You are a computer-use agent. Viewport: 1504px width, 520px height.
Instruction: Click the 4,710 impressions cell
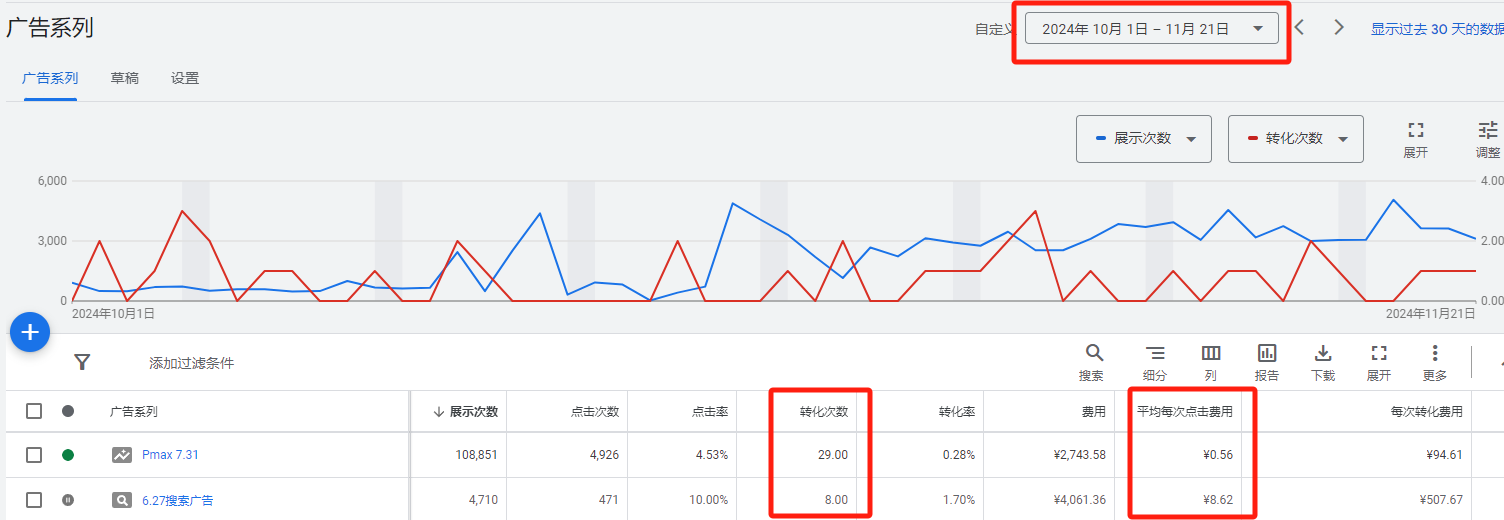tap(483, 500)
